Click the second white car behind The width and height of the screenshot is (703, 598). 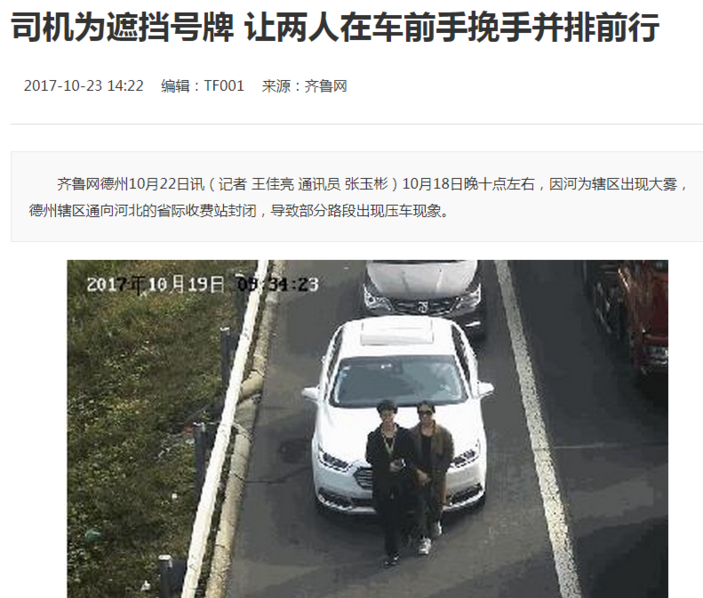tap(423, 292)
